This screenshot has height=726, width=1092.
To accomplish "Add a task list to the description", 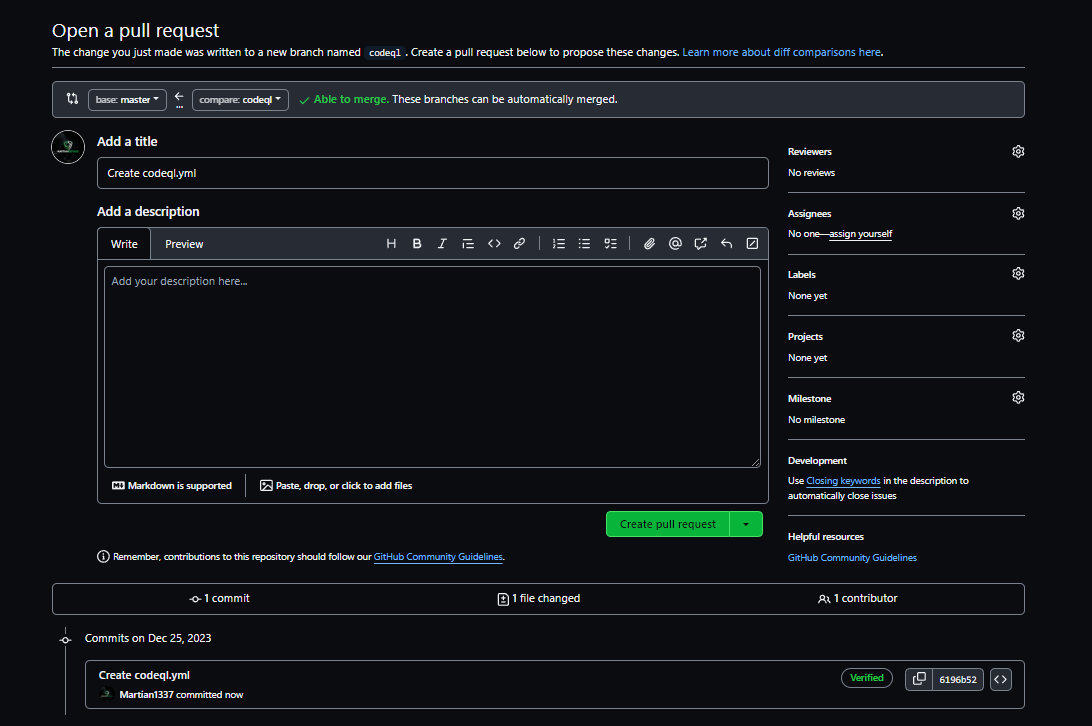I will click(610, 244).
